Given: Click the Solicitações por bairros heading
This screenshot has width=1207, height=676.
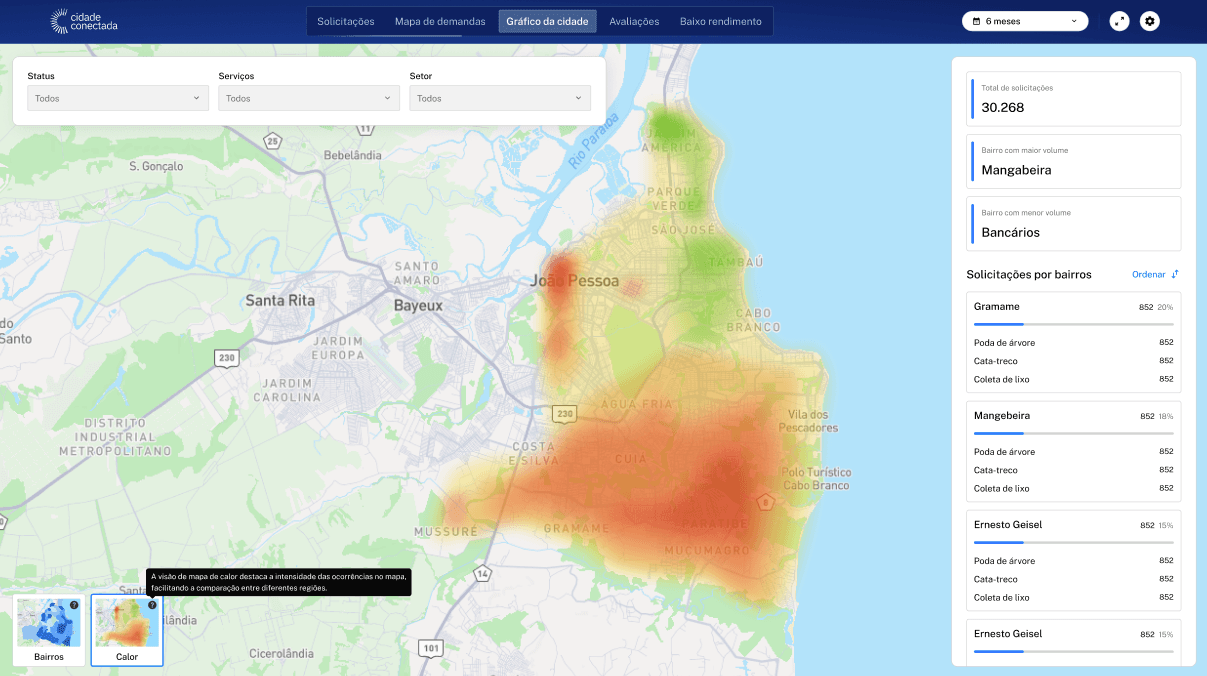Looking at the screenshot, I should coord(1029,274).
